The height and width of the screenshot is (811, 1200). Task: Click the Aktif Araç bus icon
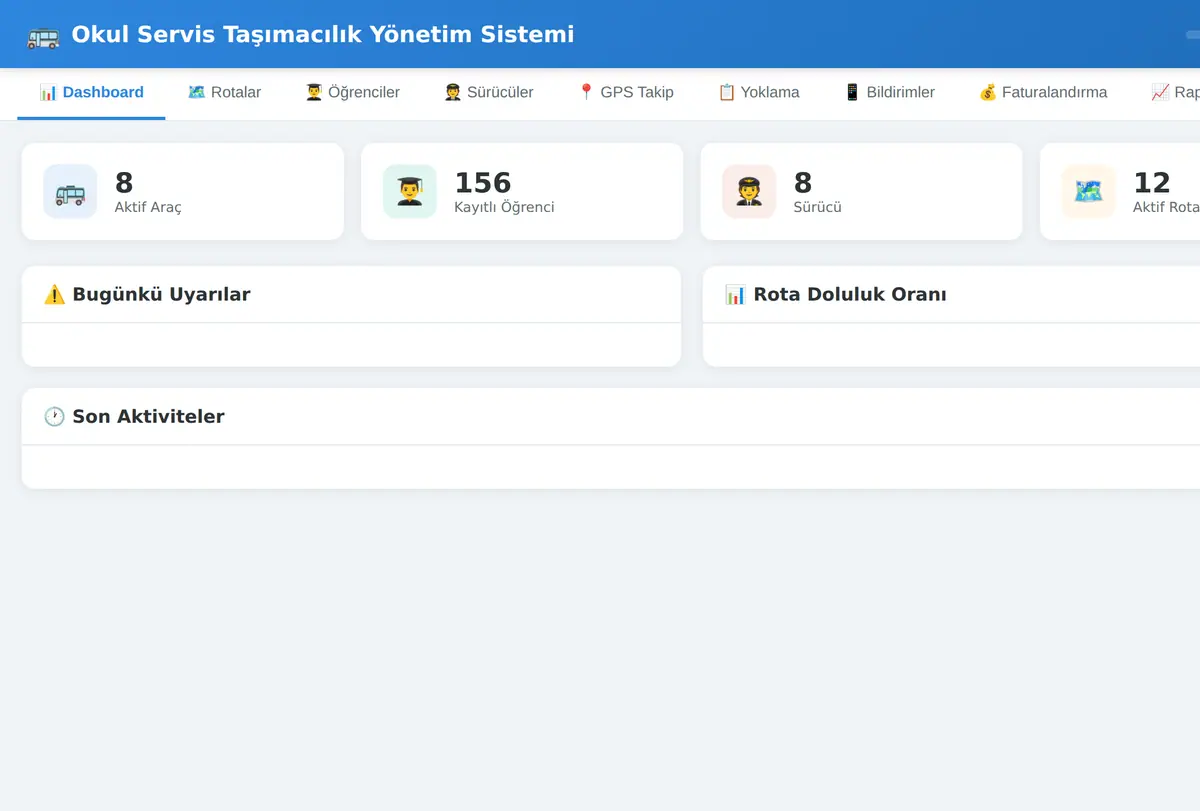(70, 191)
